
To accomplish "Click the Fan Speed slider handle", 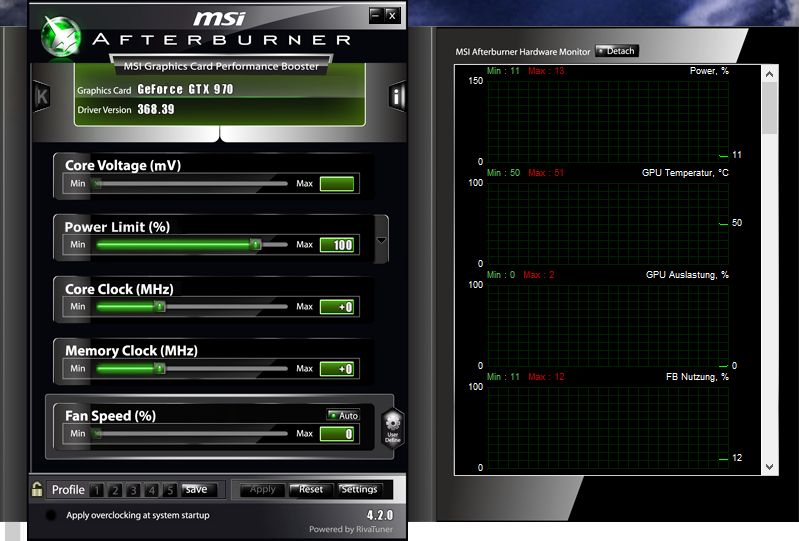I will 96,434.
